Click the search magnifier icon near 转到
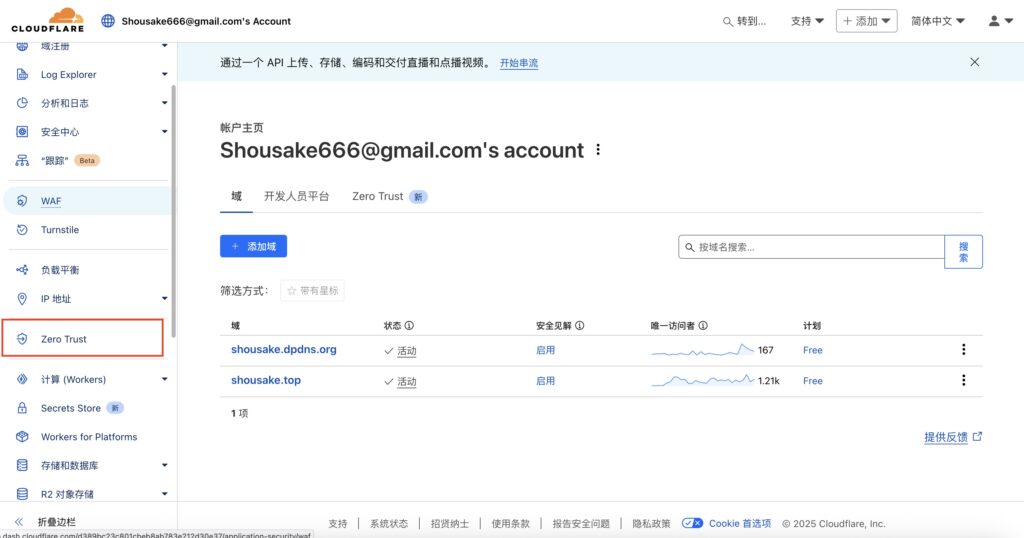This screenshot has height=538, width=1024. coord(728,22)
